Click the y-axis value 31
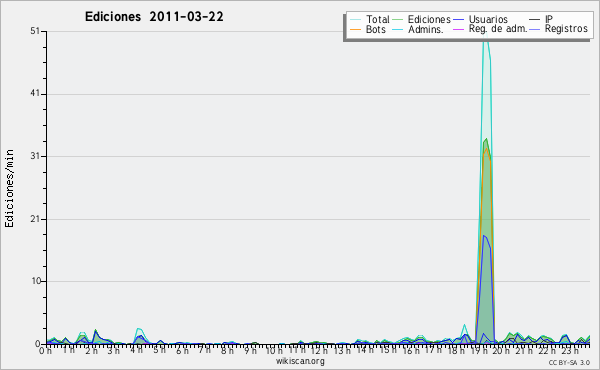This screenshot has width=600, height=370. 35,156
